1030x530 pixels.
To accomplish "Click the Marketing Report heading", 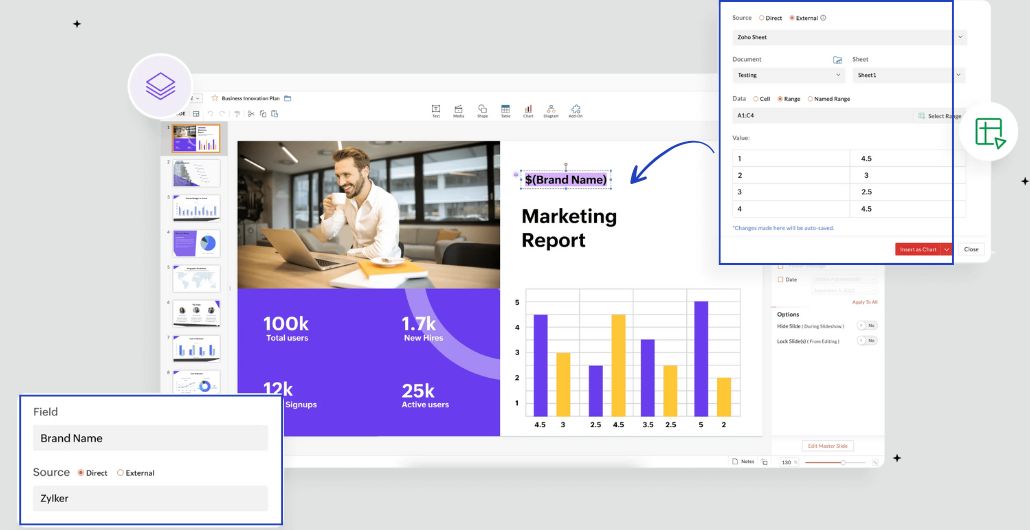I will coord(569,228).
